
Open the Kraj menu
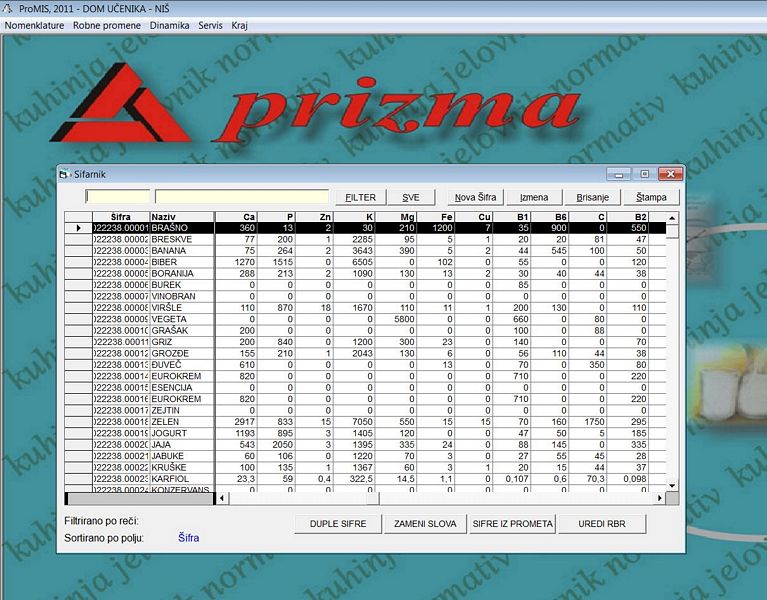point(239,25)
